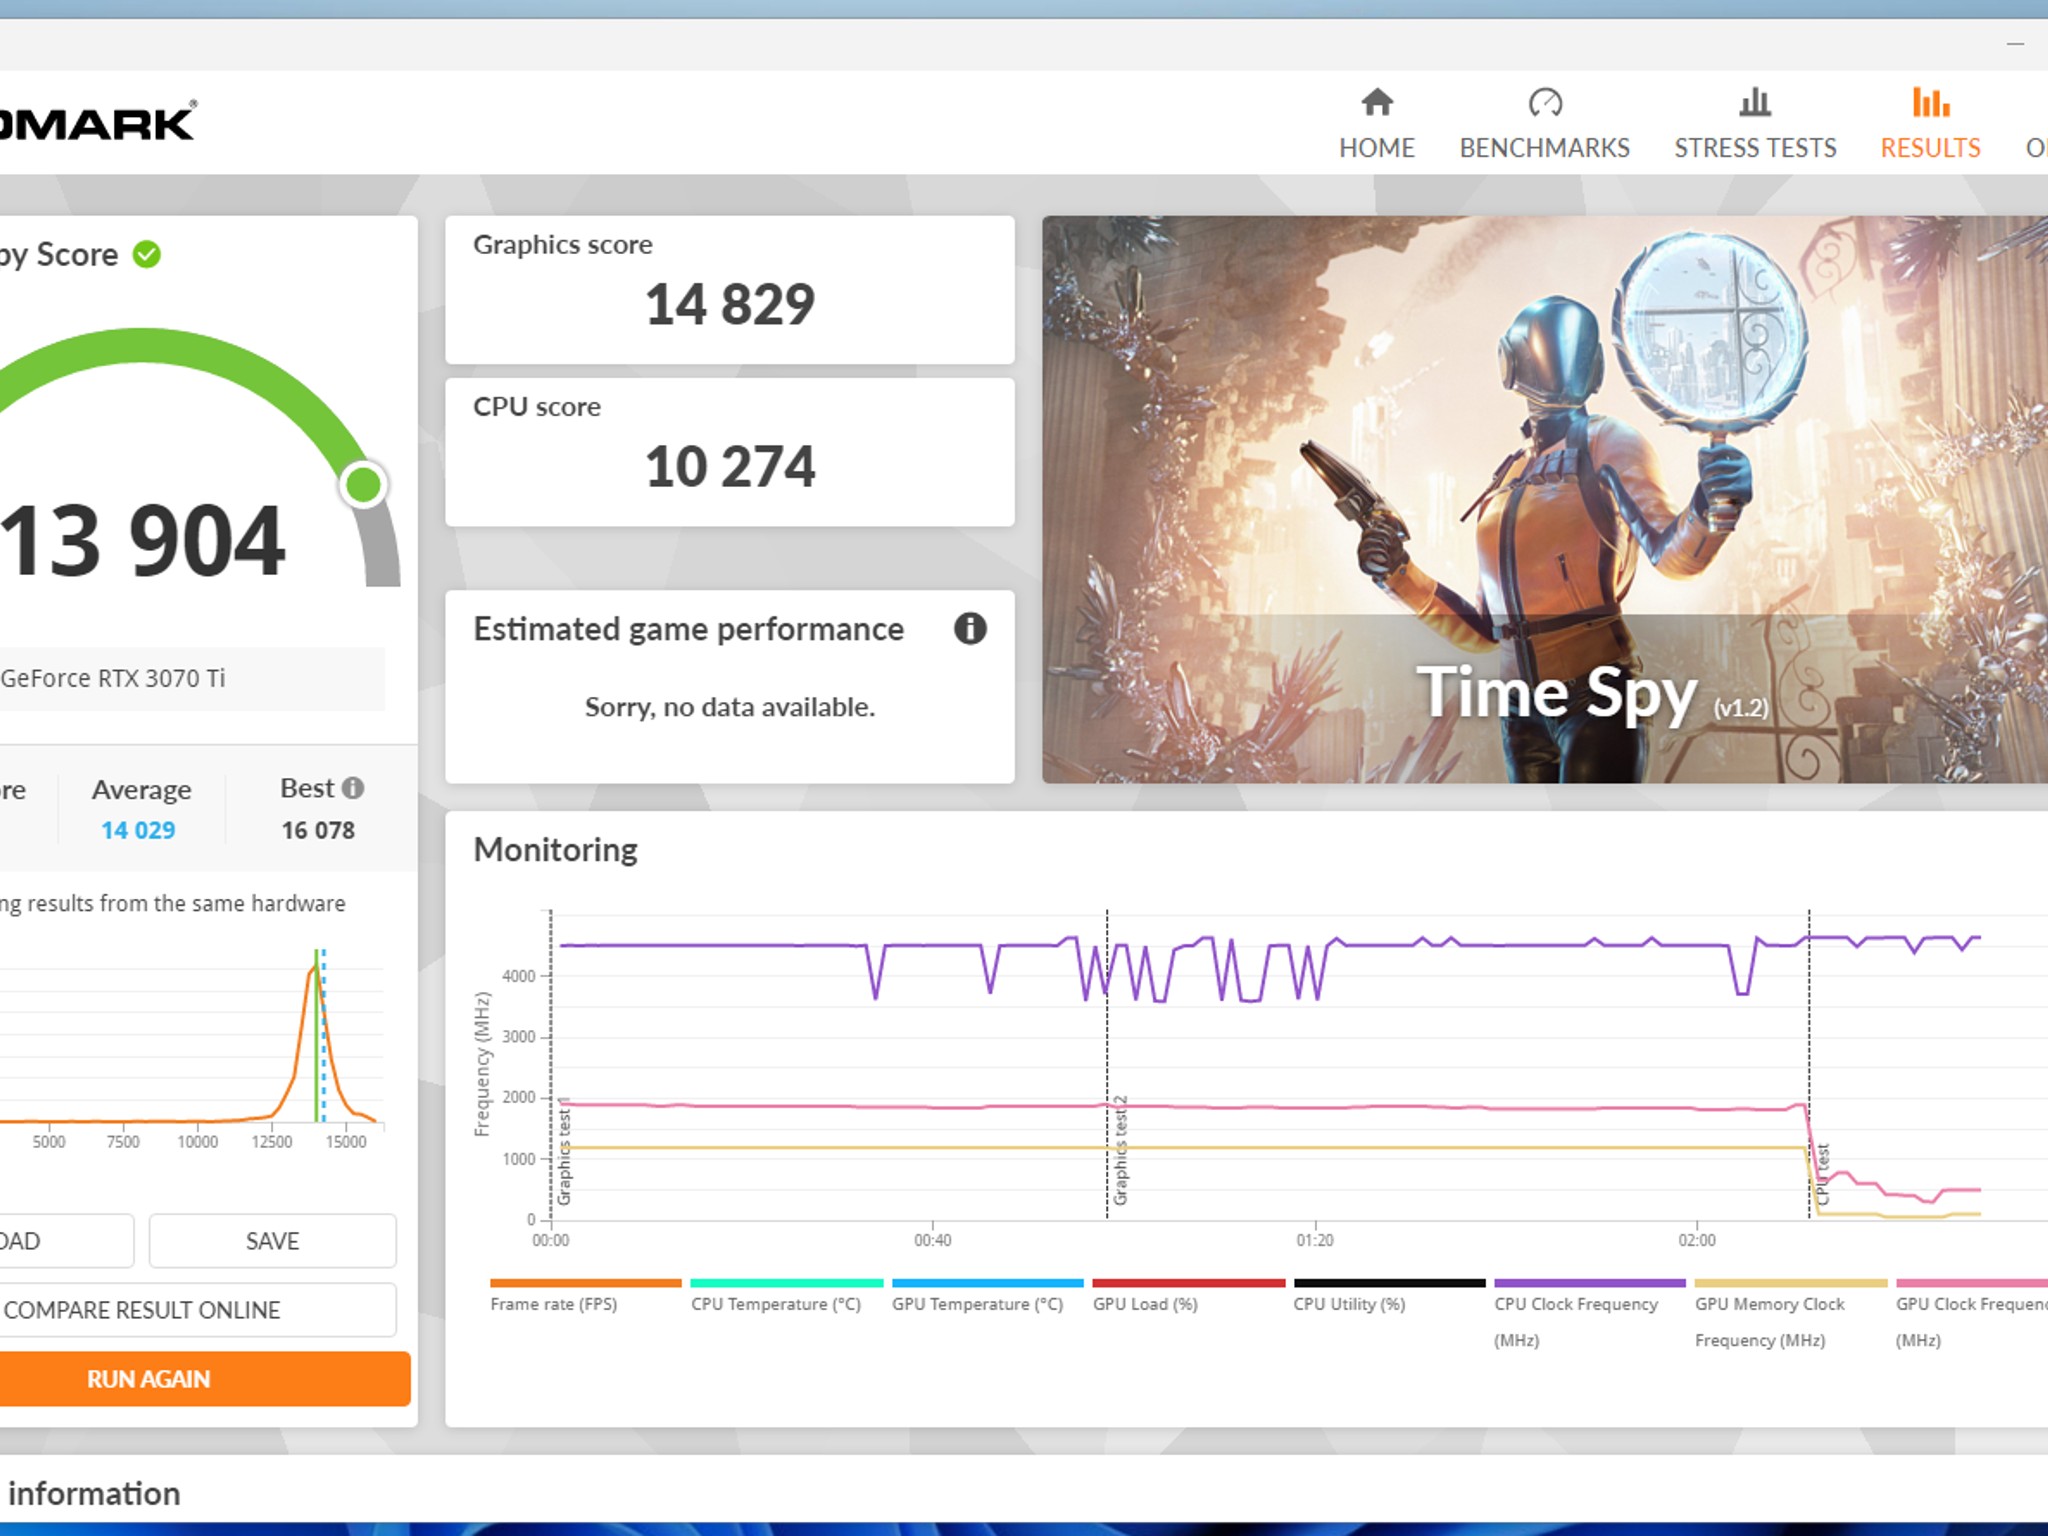2048x1536 pixels.
Task: Toggle GPU Memory Clock Frequency legend item
Action: click(x=1769, y=1304)
